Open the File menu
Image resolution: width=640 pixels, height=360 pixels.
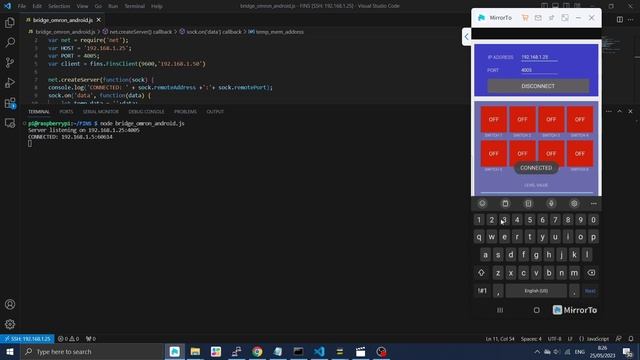click(22, 6)
